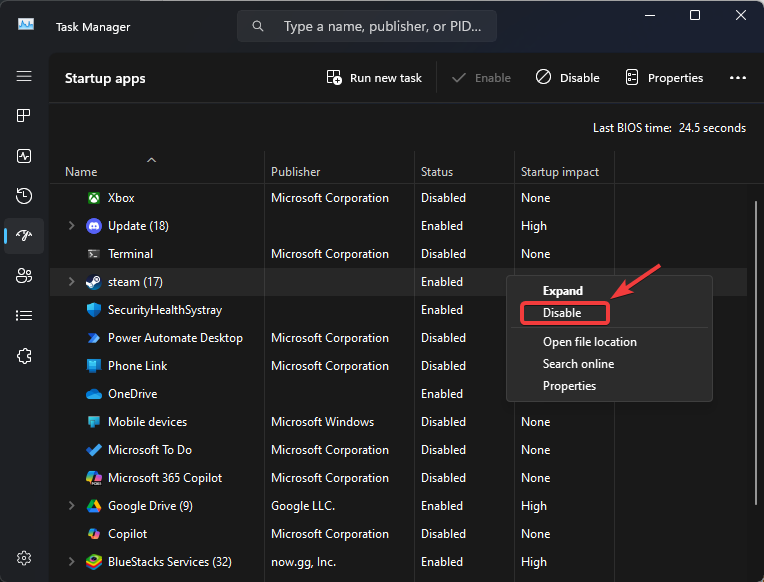Viewport: 764px width, 582px height.
Task: Select the Phone Link row name
Action: point(137,366)
